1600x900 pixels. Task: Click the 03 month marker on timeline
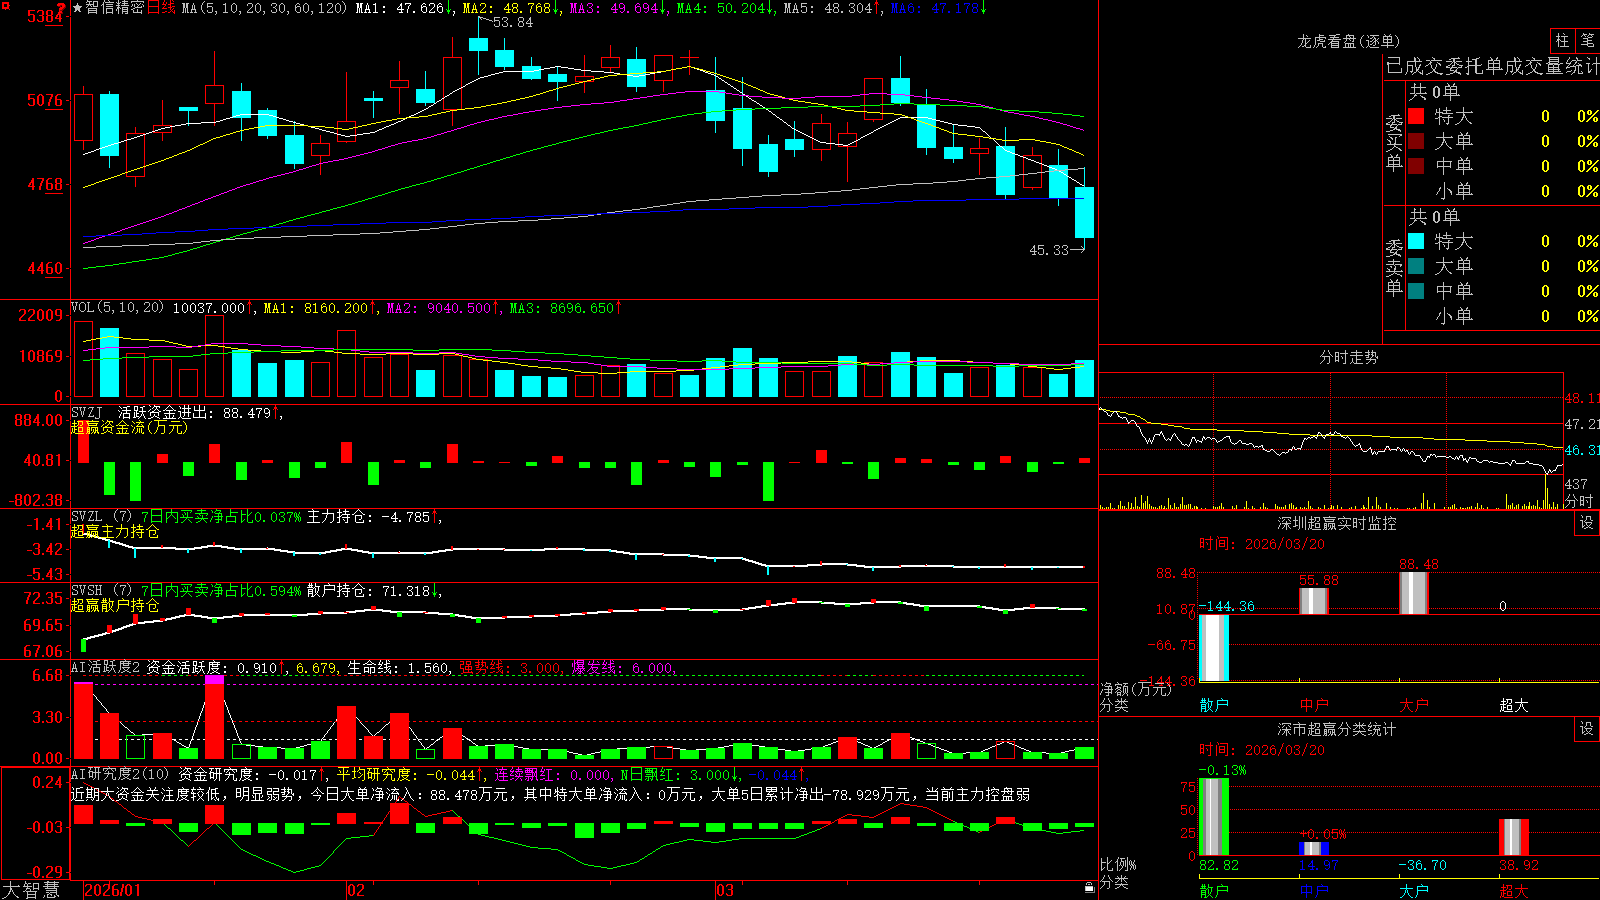(x=725, y=890)
